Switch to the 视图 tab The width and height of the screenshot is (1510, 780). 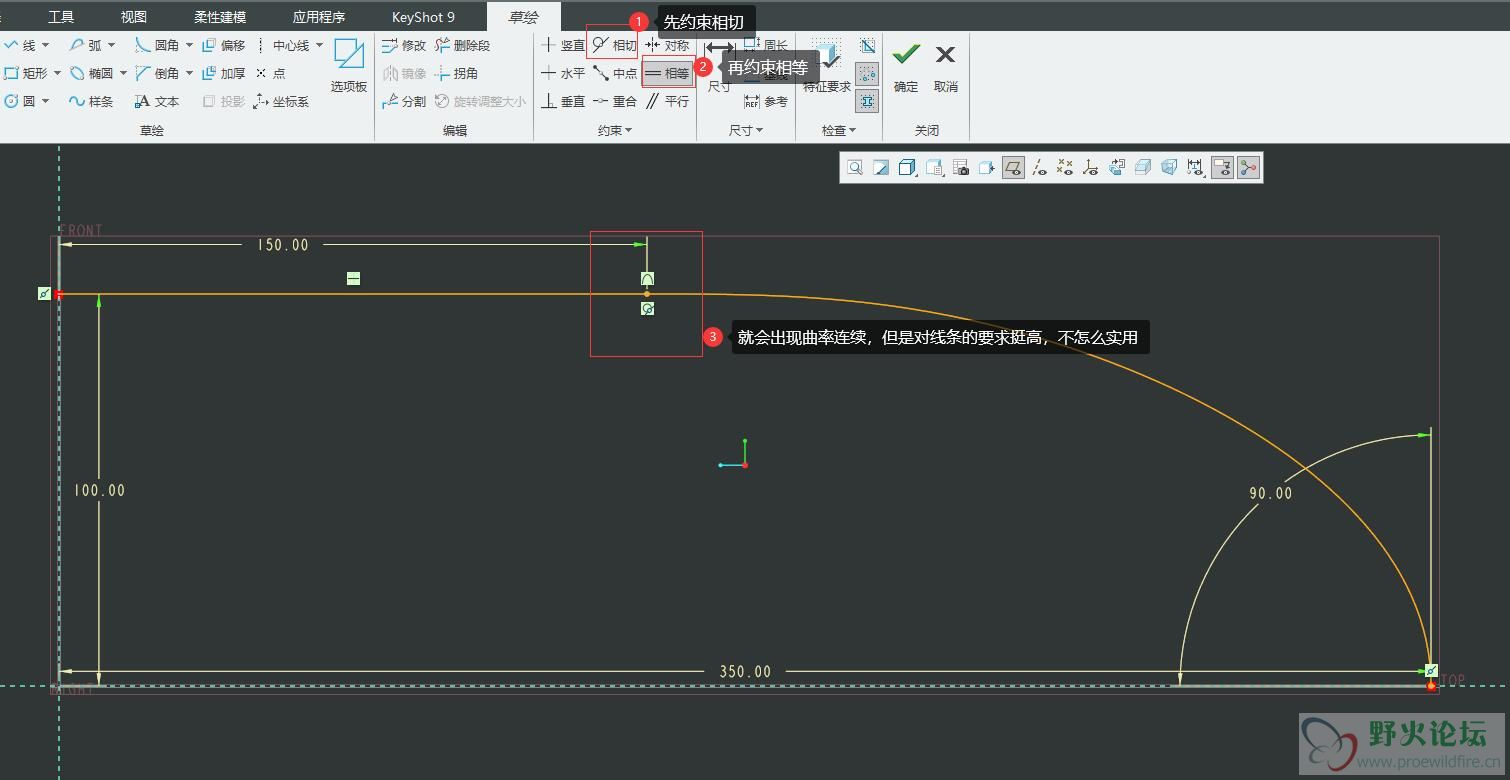(x=133, y=17)
